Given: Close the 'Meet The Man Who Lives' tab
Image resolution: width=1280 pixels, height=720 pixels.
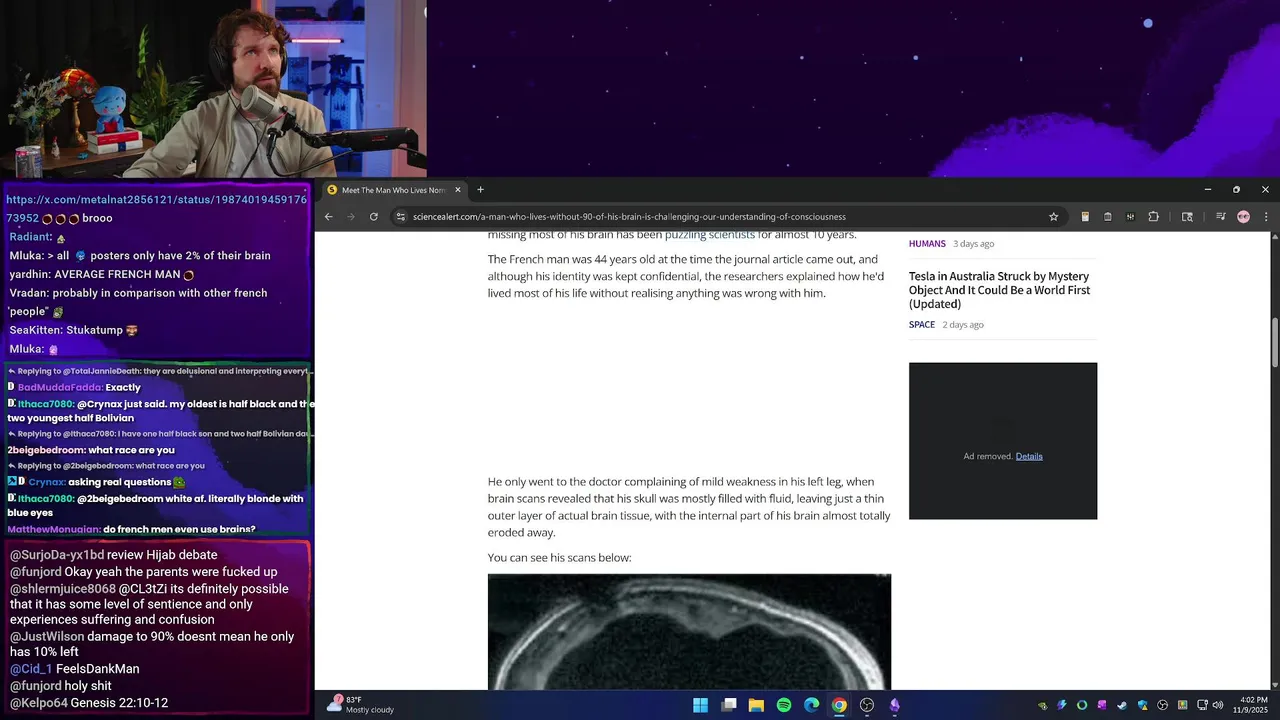Looking at the screenshot, I should click(x=458, y=190).
